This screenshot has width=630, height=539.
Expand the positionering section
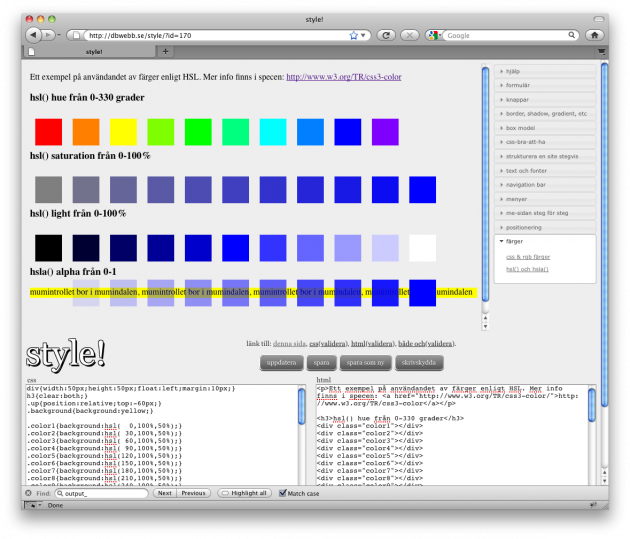coord(545,227)
